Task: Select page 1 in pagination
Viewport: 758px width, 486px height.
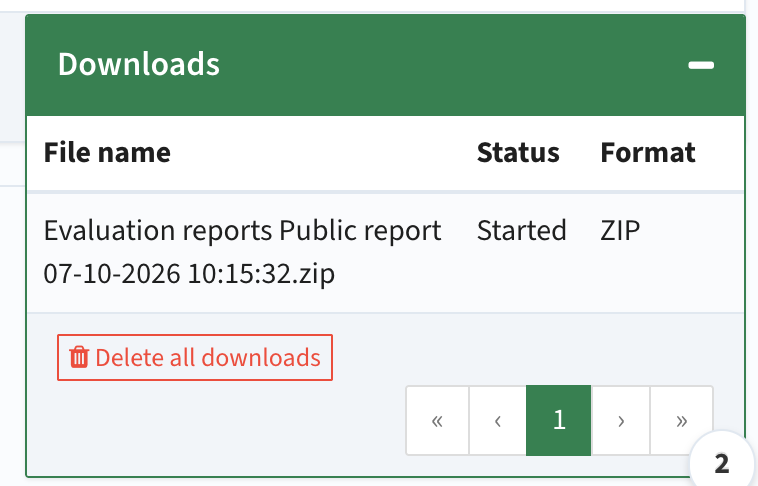Action: (558, 420)
